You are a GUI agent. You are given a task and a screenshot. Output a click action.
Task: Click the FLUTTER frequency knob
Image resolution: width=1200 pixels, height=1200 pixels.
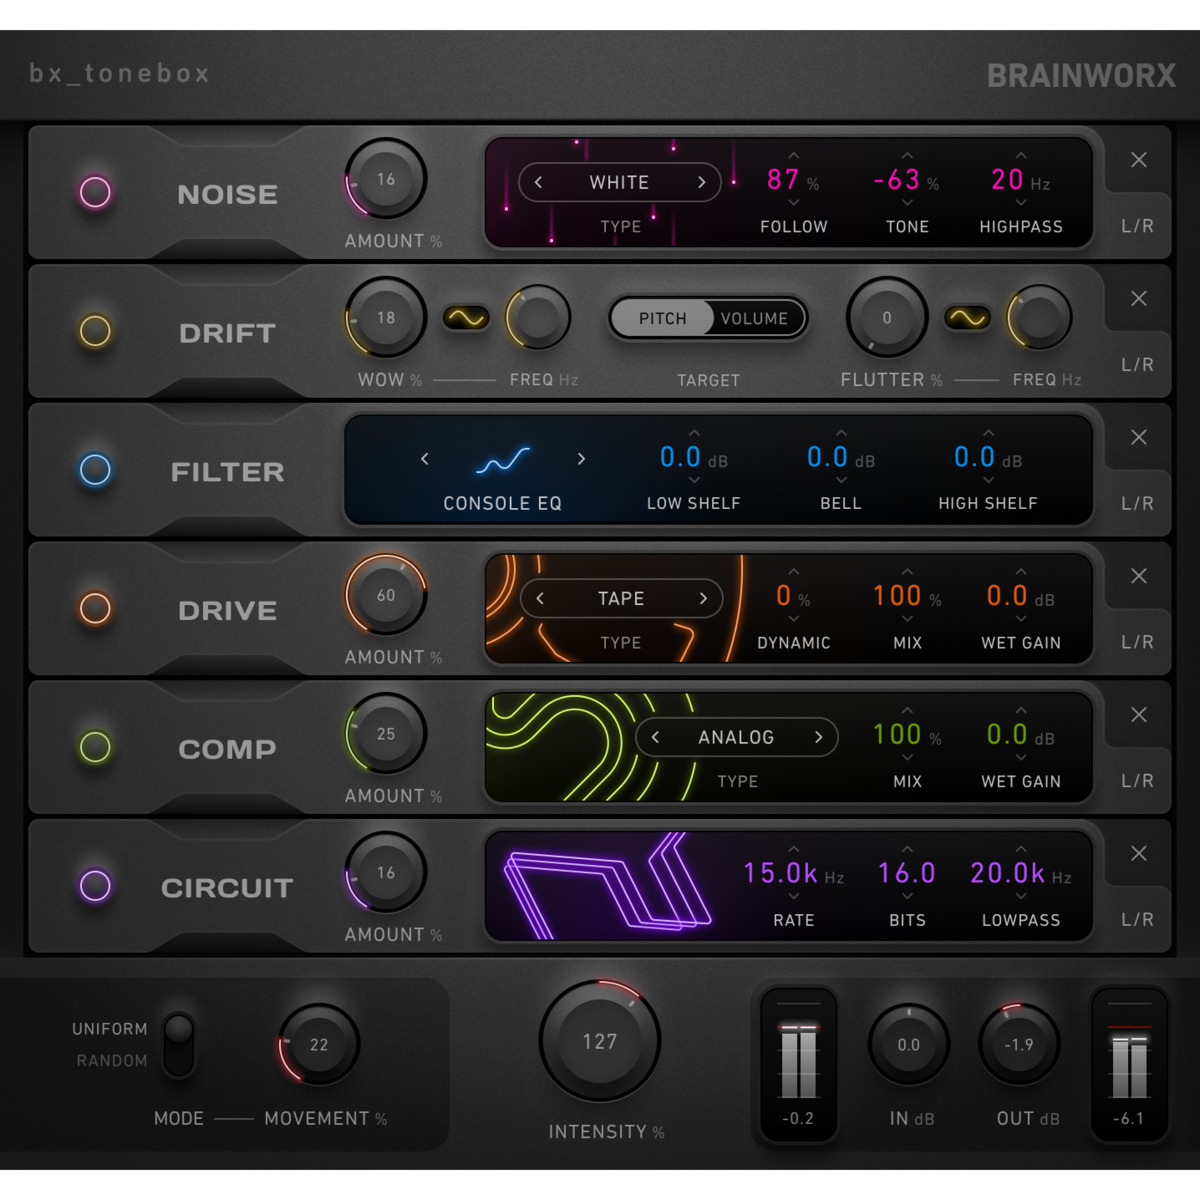pos(1040,318)
